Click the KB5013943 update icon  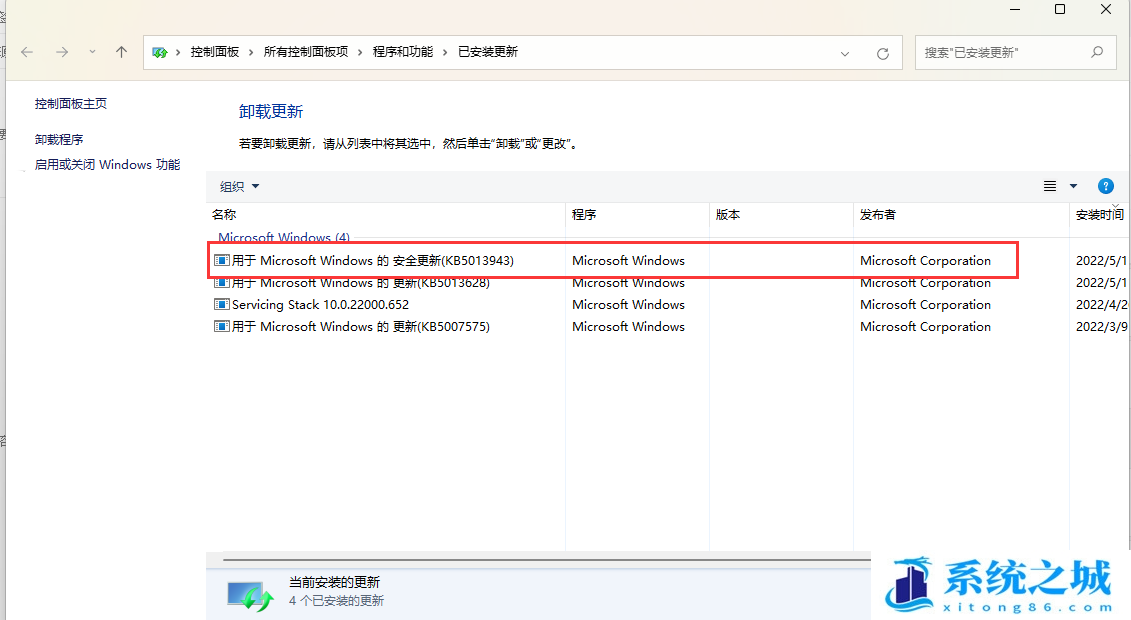coord(222,260)
